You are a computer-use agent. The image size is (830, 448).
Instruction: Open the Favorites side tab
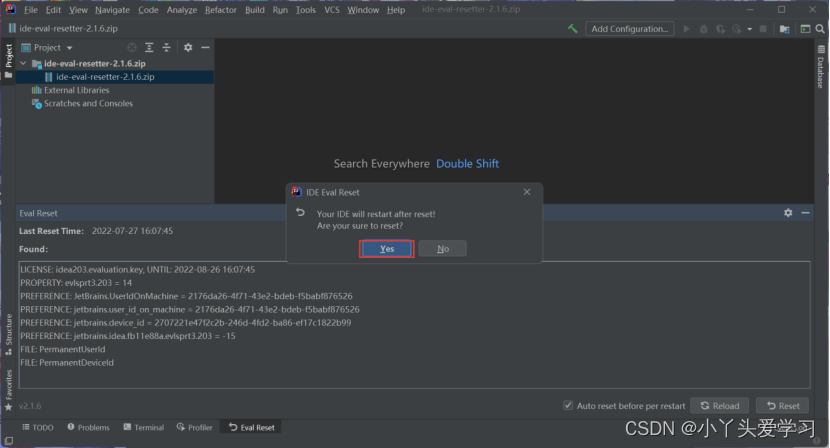[x=8, y=390]
